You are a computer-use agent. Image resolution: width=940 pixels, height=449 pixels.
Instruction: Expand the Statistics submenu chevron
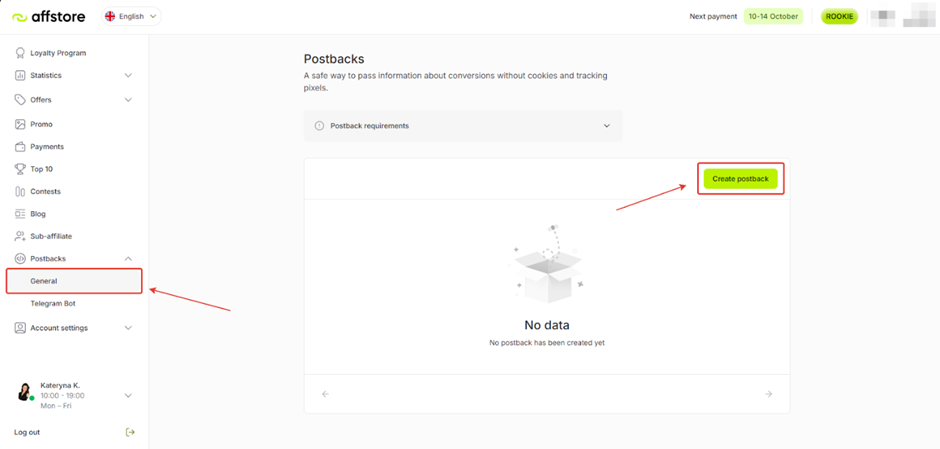tap(128, 76)
